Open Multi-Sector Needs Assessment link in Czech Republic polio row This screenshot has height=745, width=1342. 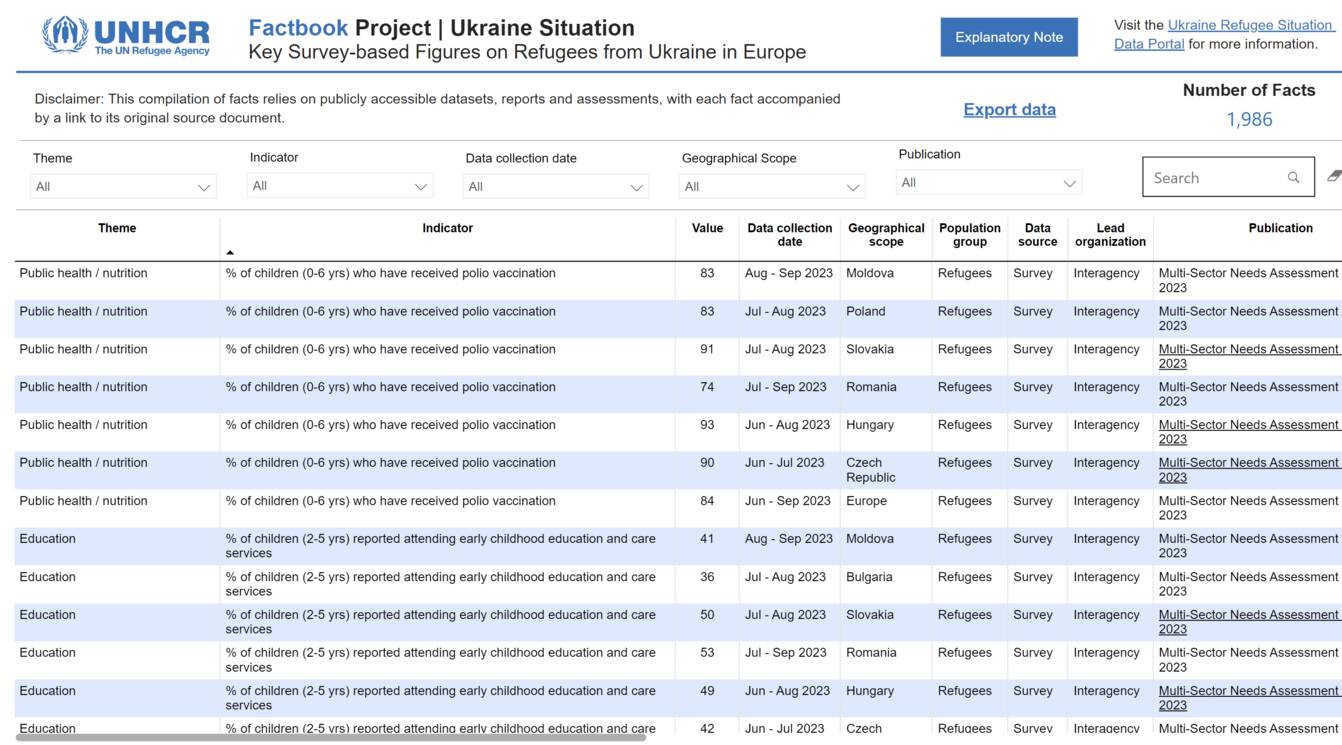click(1248, 470)
